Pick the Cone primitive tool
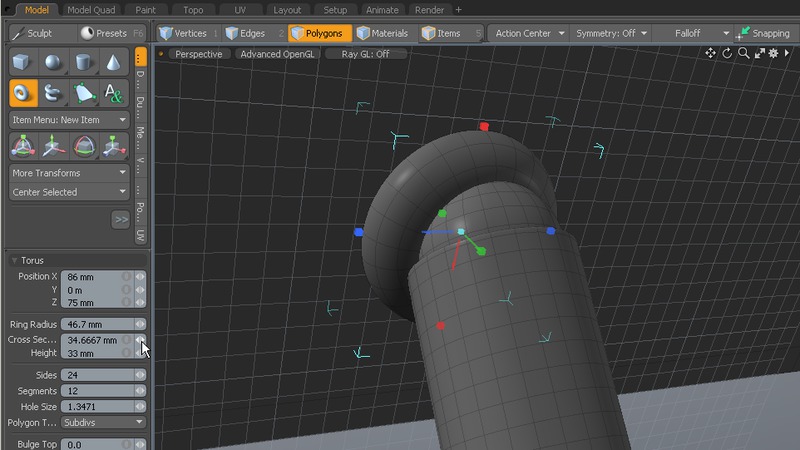 click(x=114, y=63)
